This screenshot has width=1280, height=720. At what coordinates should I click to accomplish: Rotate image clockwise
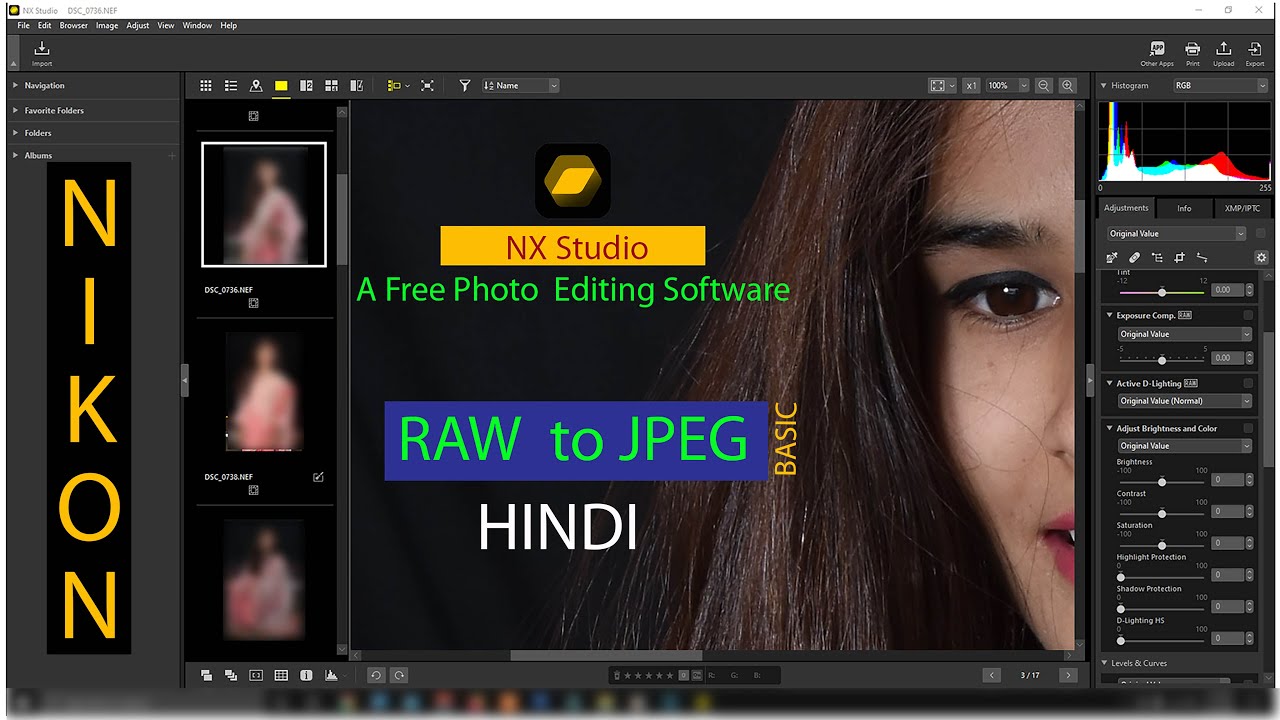399,675
